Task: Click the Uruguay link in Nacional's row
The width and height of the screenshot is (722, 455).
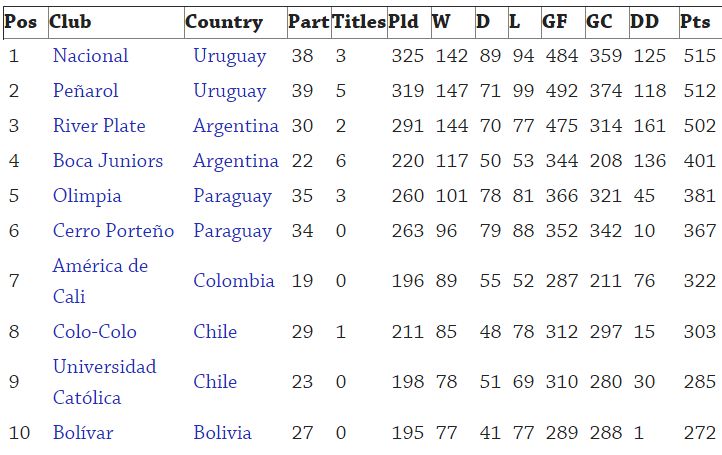Action: pos(230,56)
